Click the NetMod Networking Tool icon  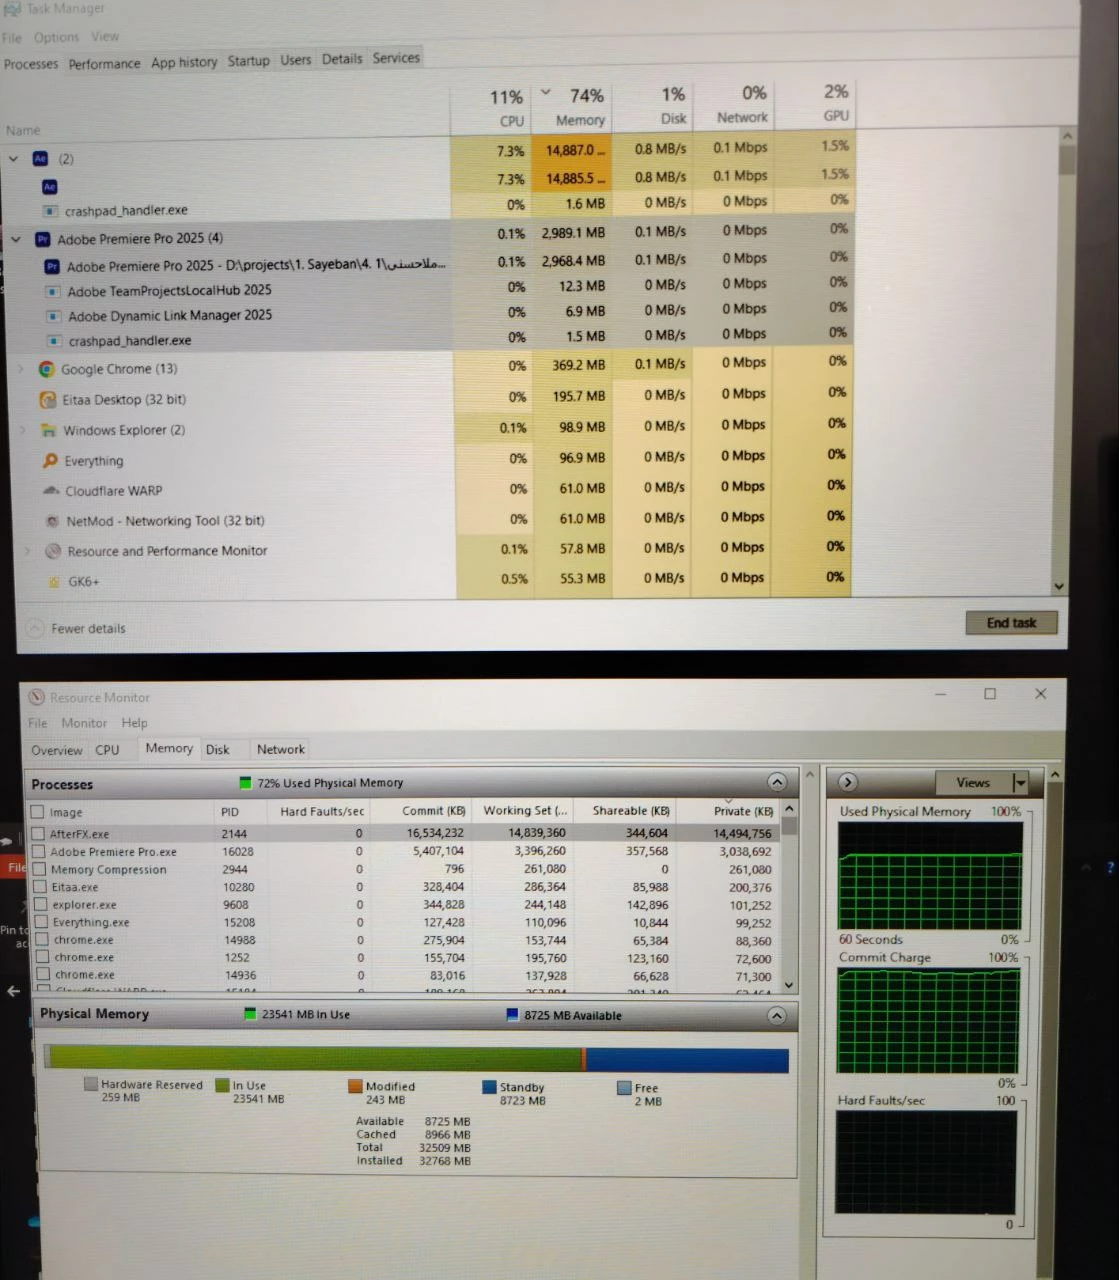coord(52,521)
